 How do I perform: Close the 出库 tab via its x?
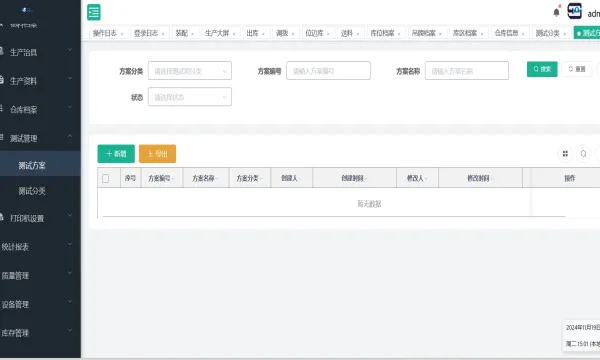click(x=263, y=34)
